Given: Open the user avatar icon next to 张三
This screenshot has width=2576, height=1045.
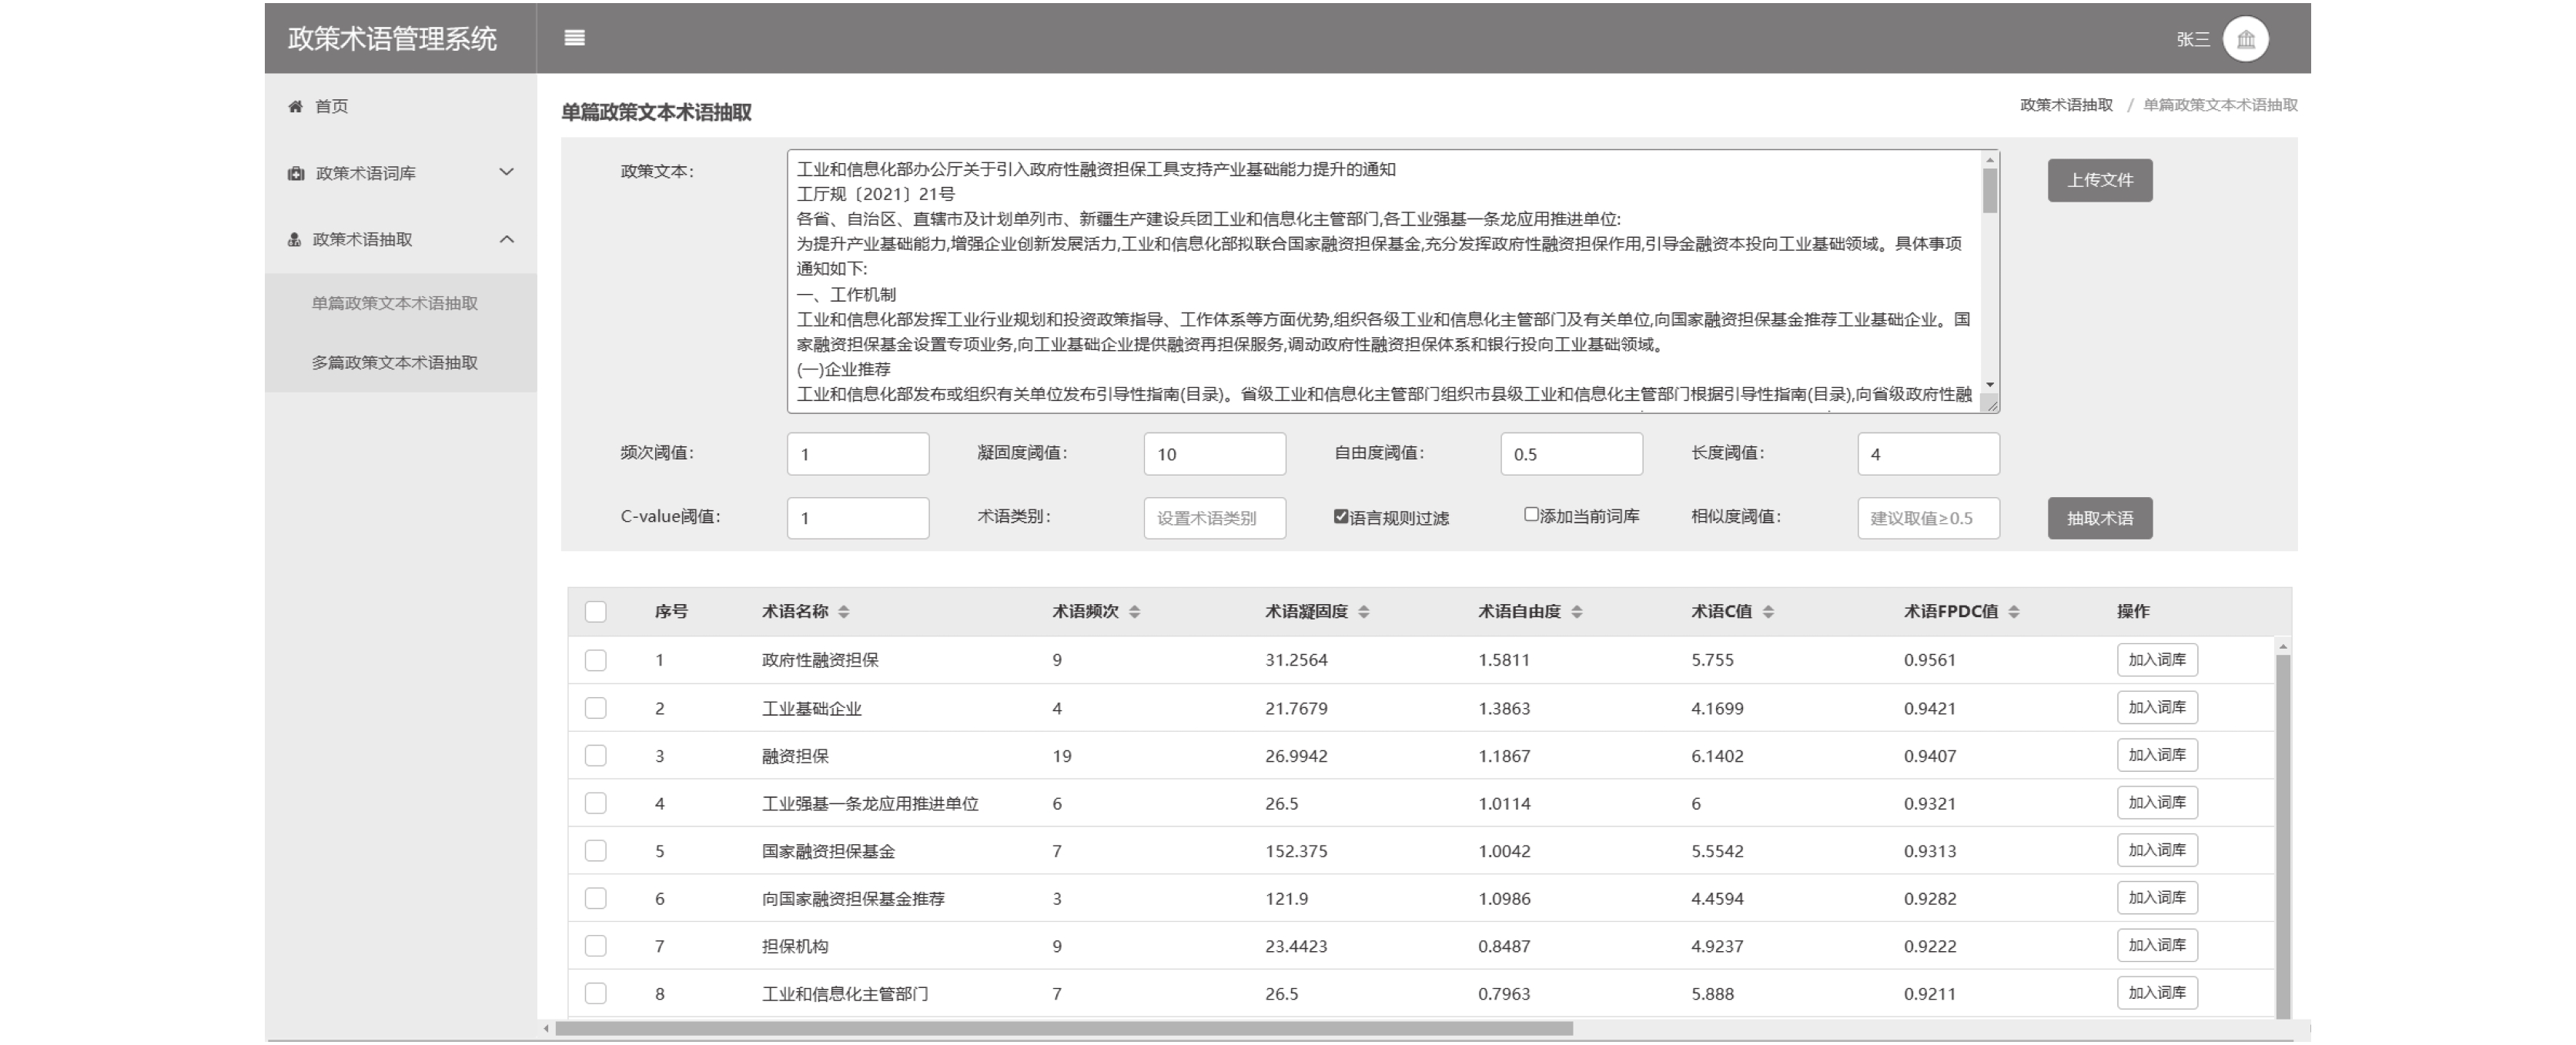Looking at the screenshot, I should pos(2245,39).
